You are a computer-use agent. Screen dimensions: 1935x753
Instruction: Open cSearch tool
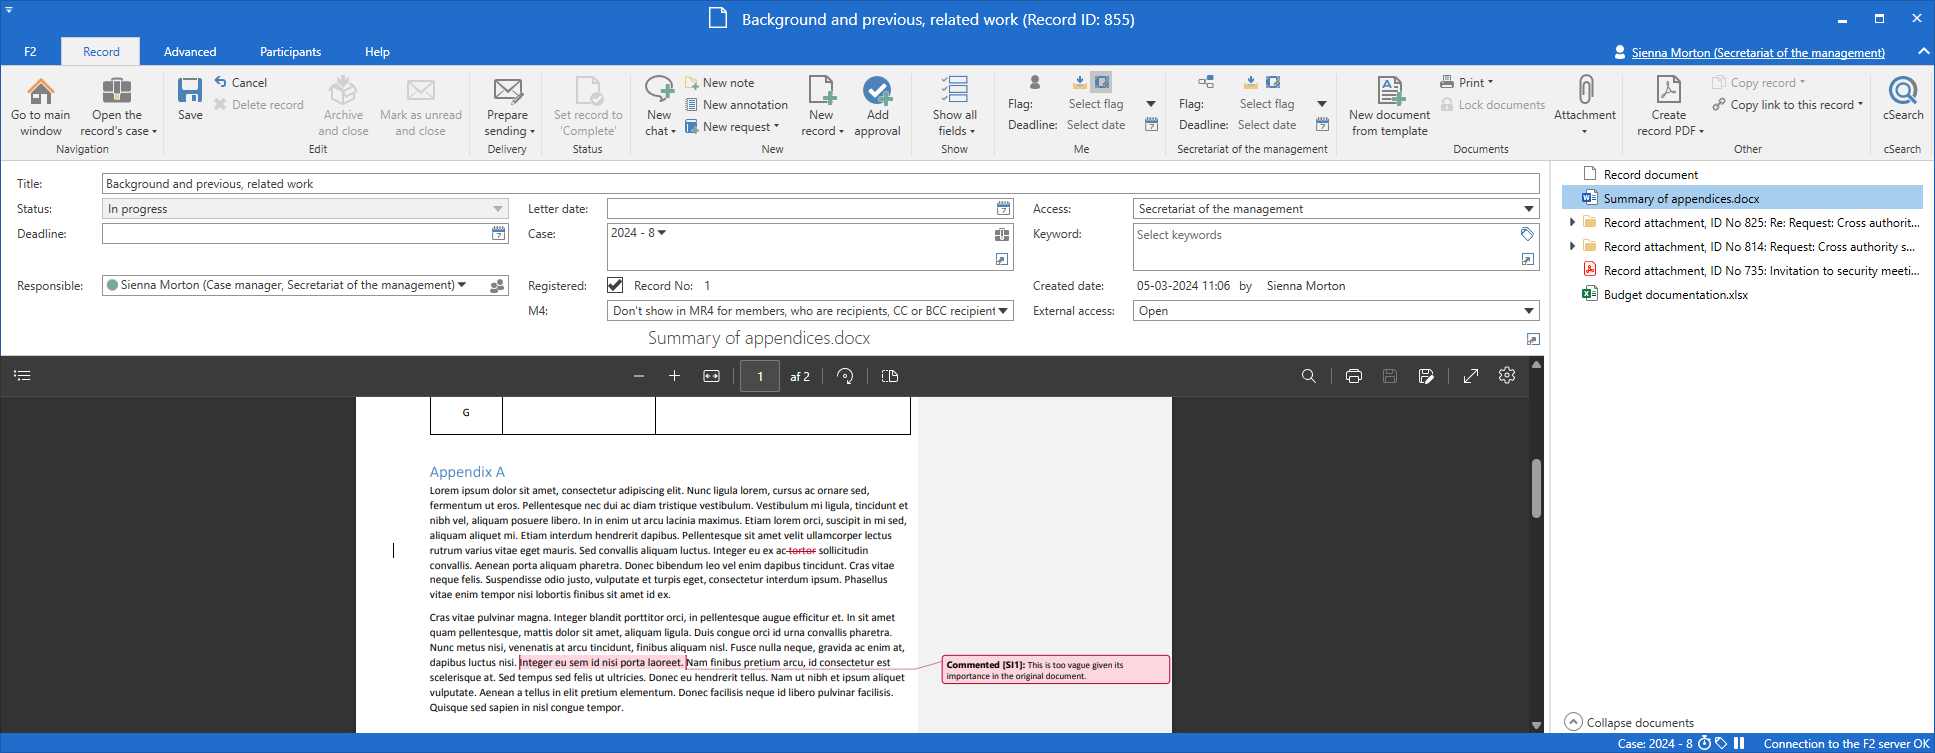1902,92
